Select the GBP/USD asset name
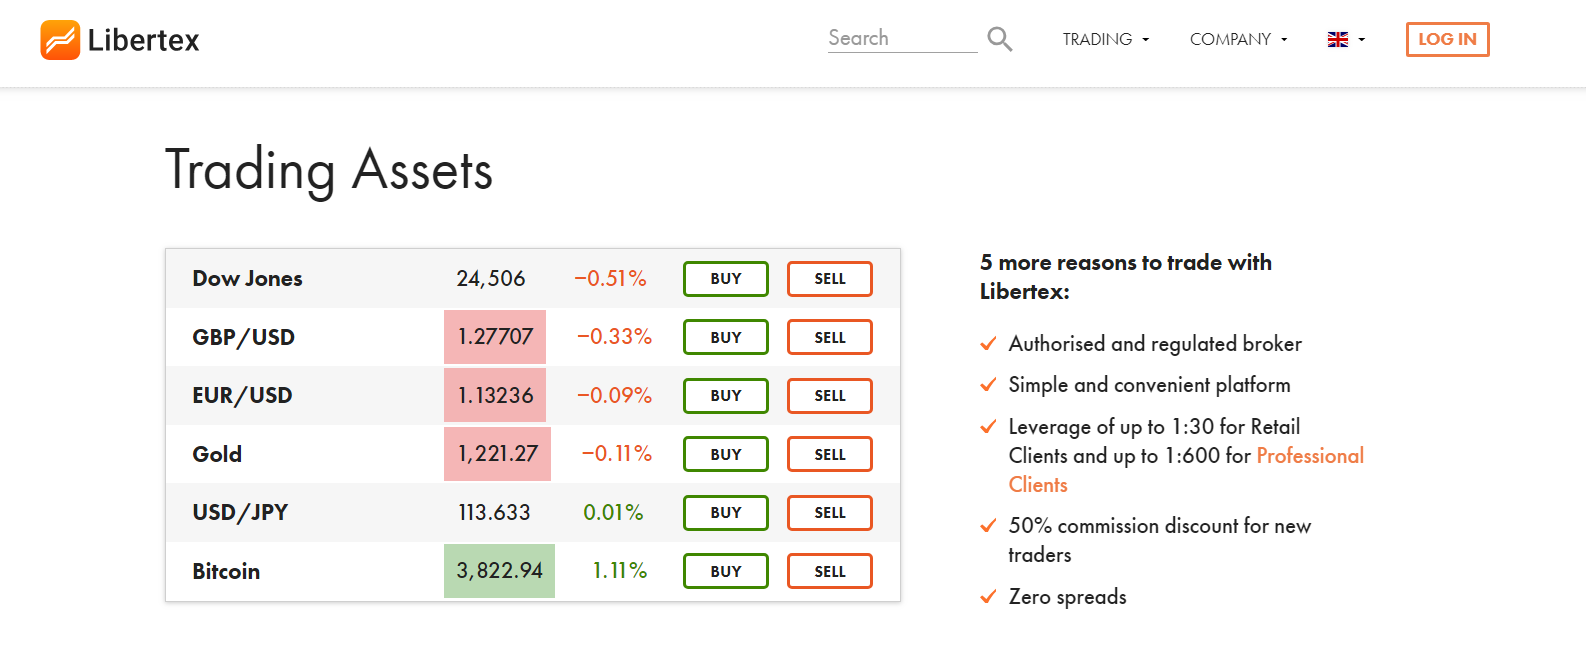The height and width of the screenshot is (656, 1586). click(x=243, y=338)
